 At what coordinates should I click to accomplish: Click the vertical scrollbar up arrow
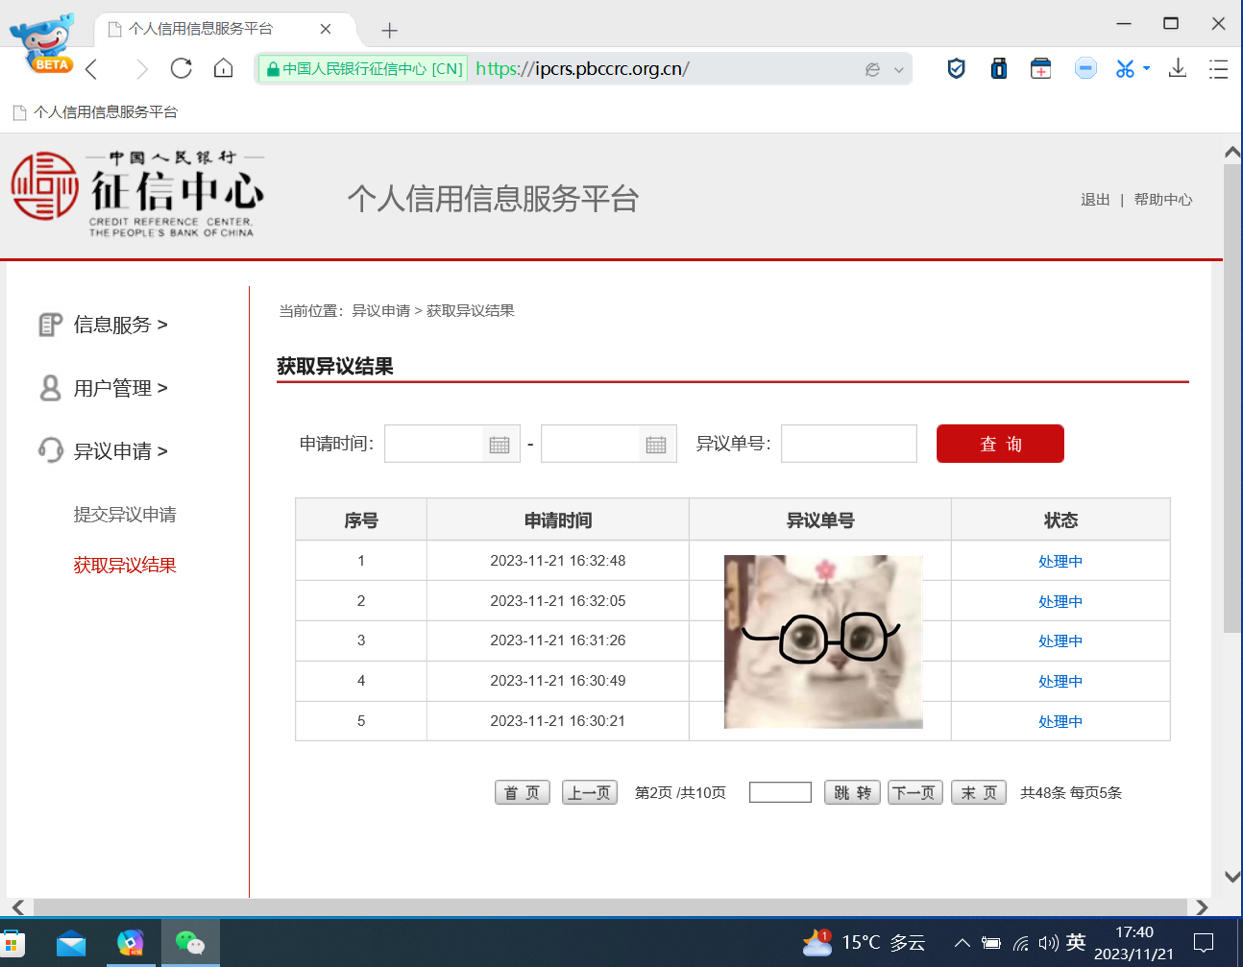(x=1233, y=153)
